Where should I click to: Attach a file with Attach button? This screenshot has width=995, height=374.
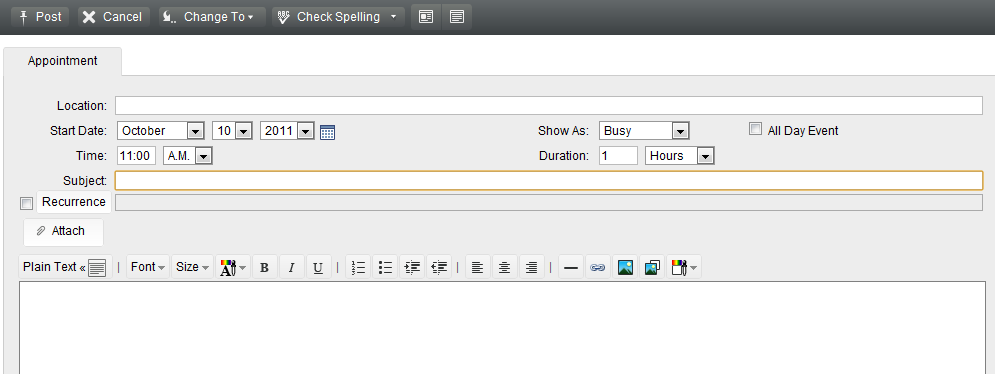[63, 232]
